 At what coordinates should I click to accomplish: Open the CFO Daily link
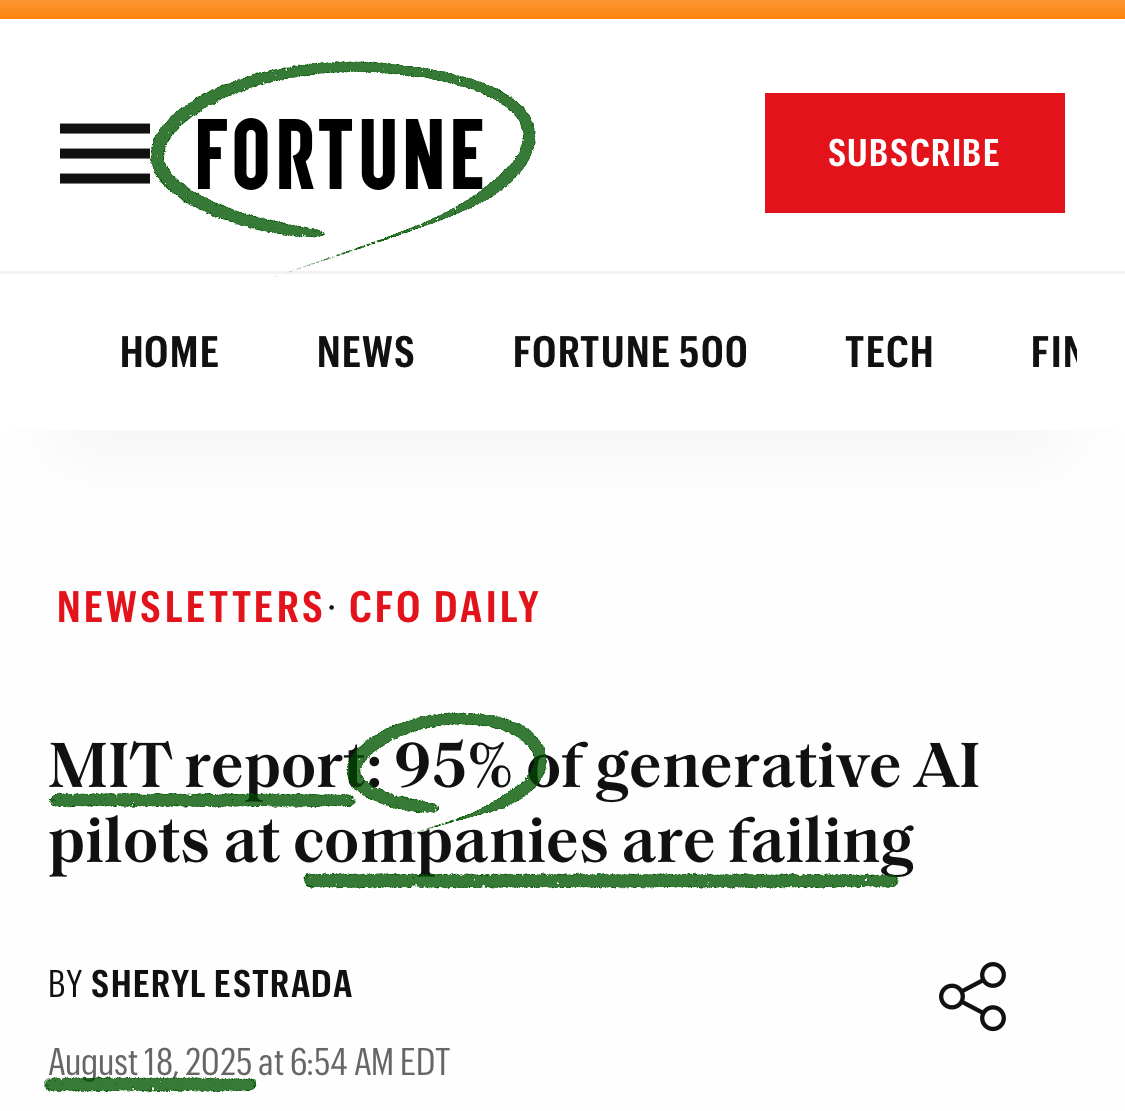(x=444, y=608)
